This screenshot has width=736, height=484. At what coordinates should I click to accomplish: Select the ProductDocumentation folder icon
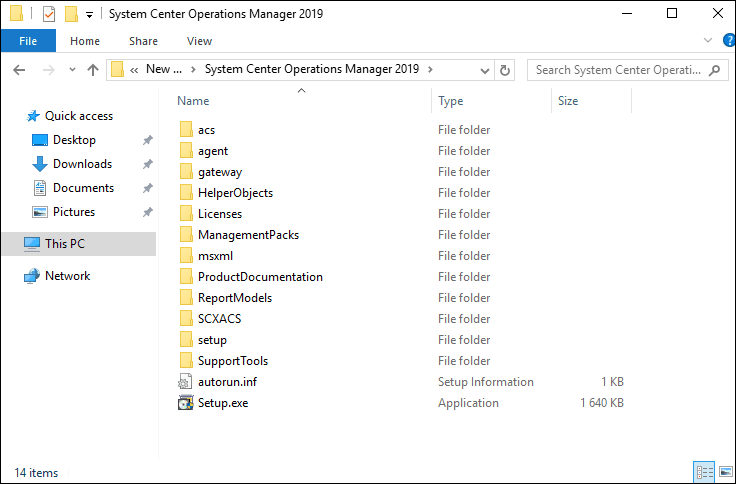click(x=186, y=277)
